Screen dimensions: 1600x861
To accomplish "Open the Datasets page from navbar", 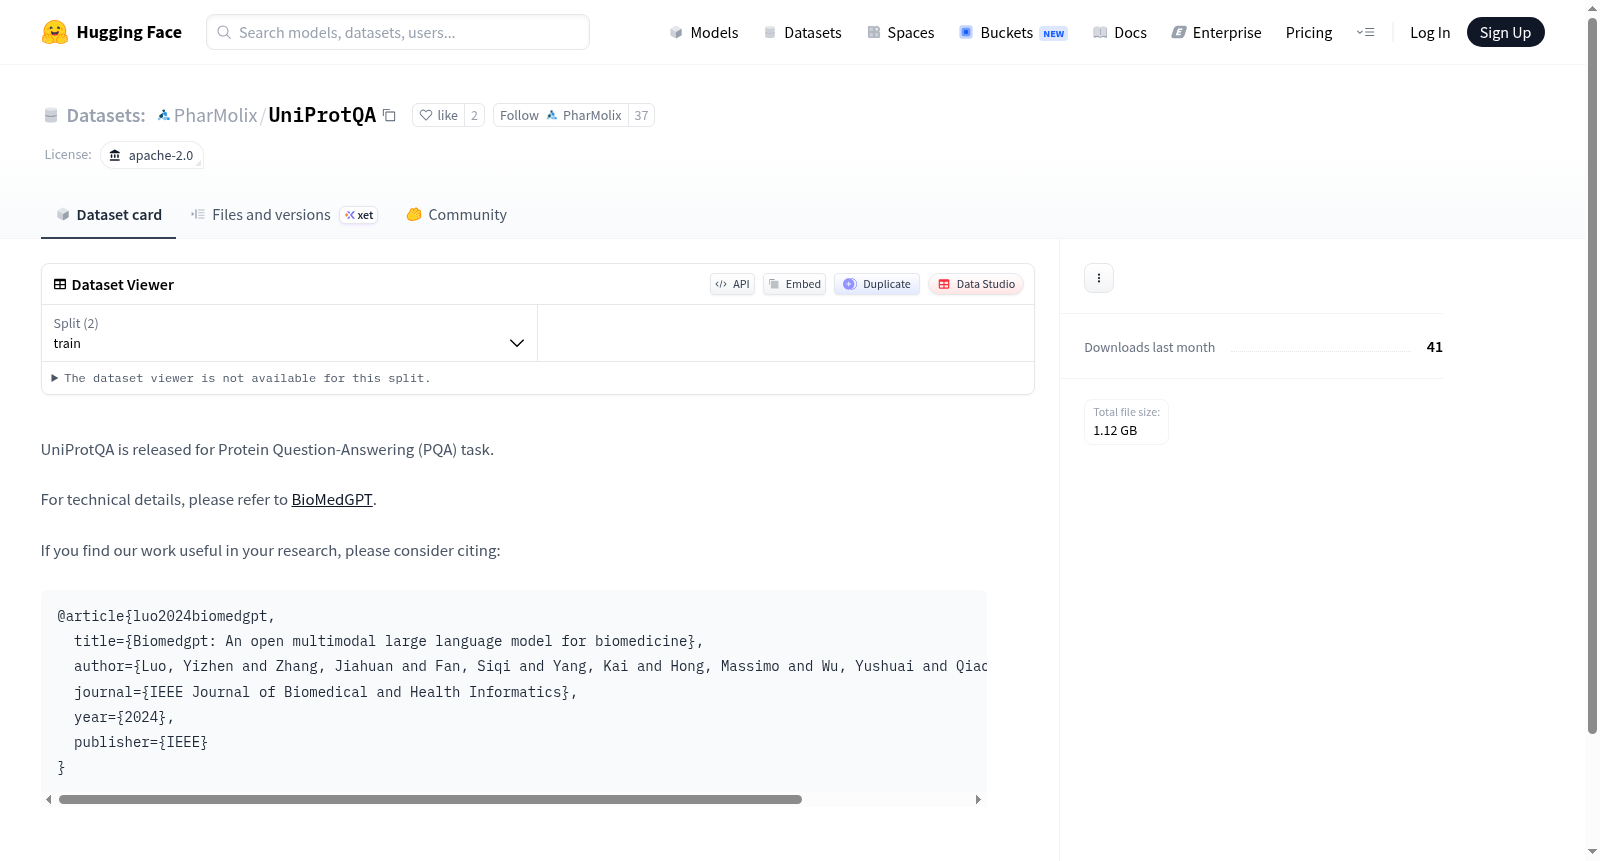I will [x=803, y=32].
